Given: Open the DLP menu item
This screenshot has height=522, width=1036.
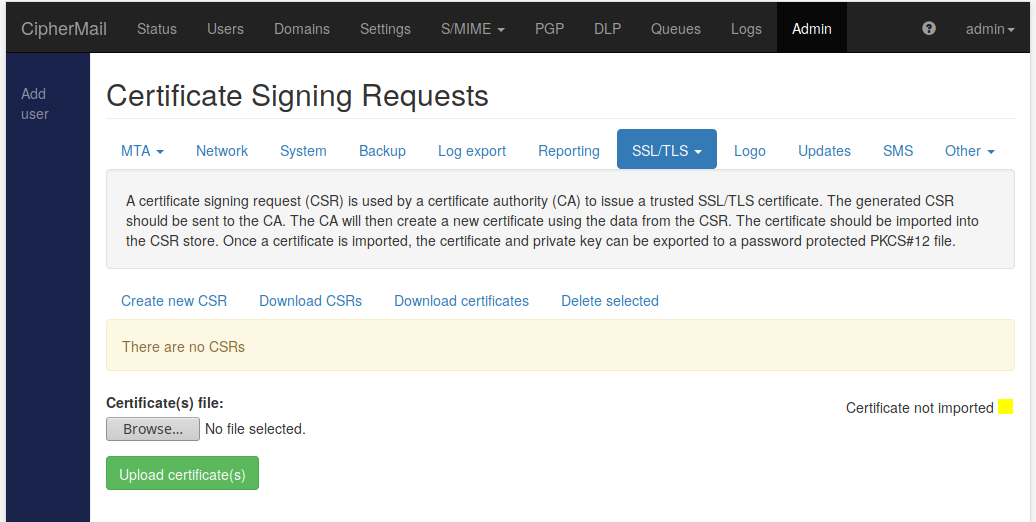Looking at the screenshot, I should pyautogui.click(x=607, y=29).
